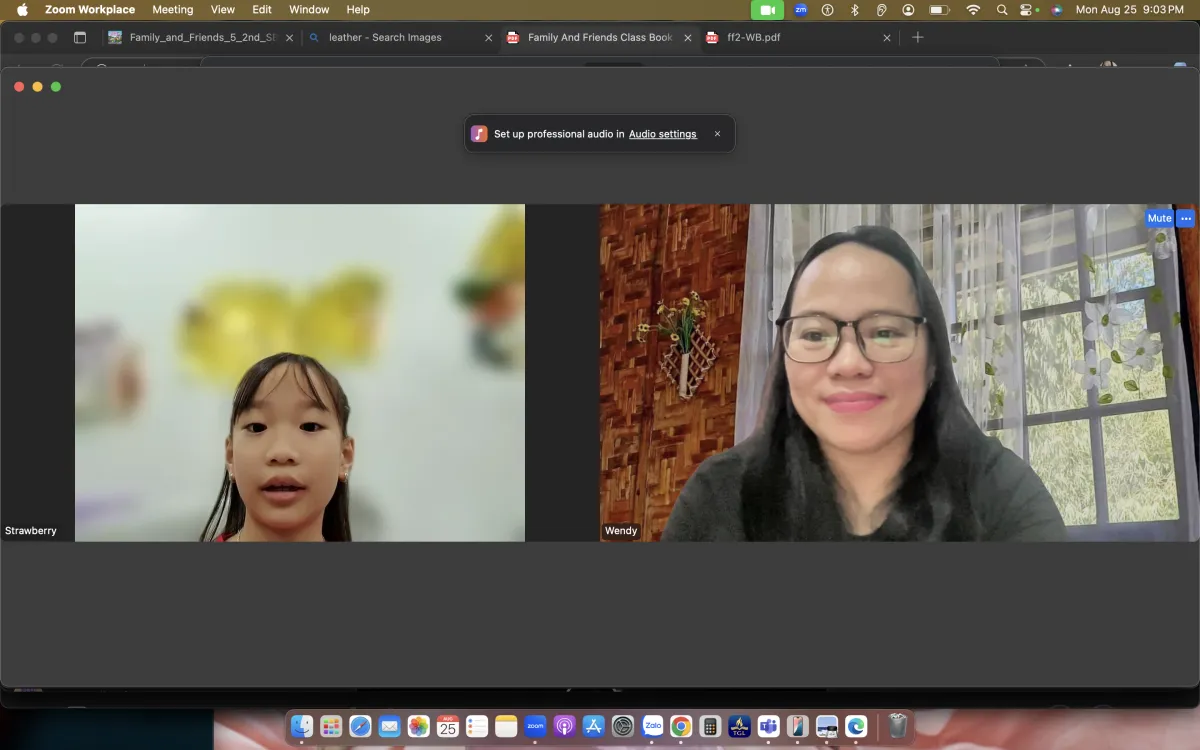Open Google Chrome from the dock
The height and width of the screenshot is (750, 1200).
coord(681,726)
